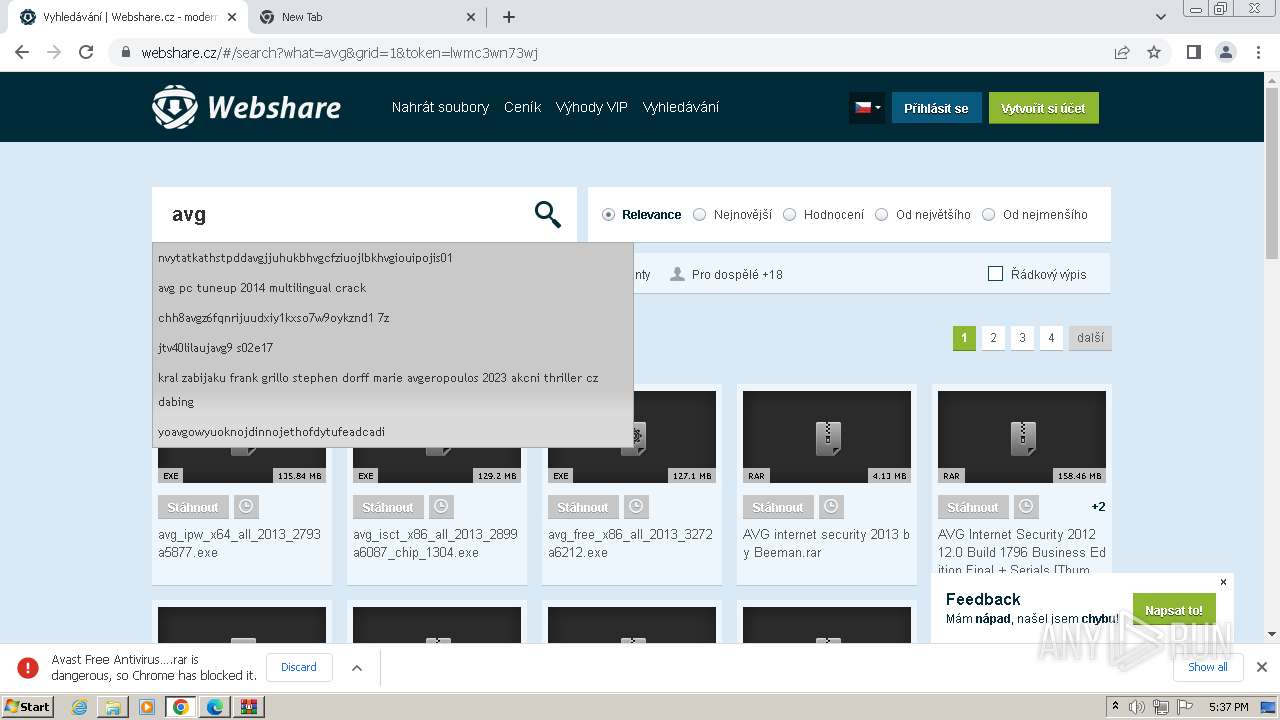Image resolution: width=1280 pixels, height=720 pixels.
Task: Open Chrome side panel icon
Action: [x=1193, y=53]
